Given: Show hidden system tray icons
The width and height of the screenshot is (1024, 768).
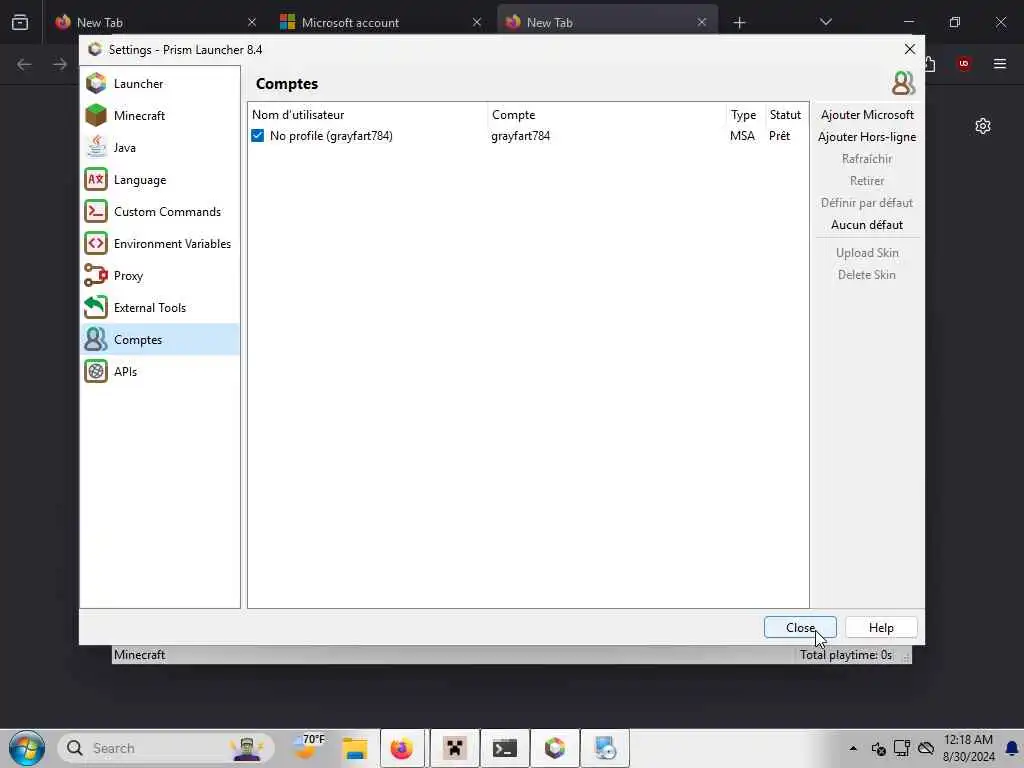Looking at the screenshot, I should (x=853, y=748).
